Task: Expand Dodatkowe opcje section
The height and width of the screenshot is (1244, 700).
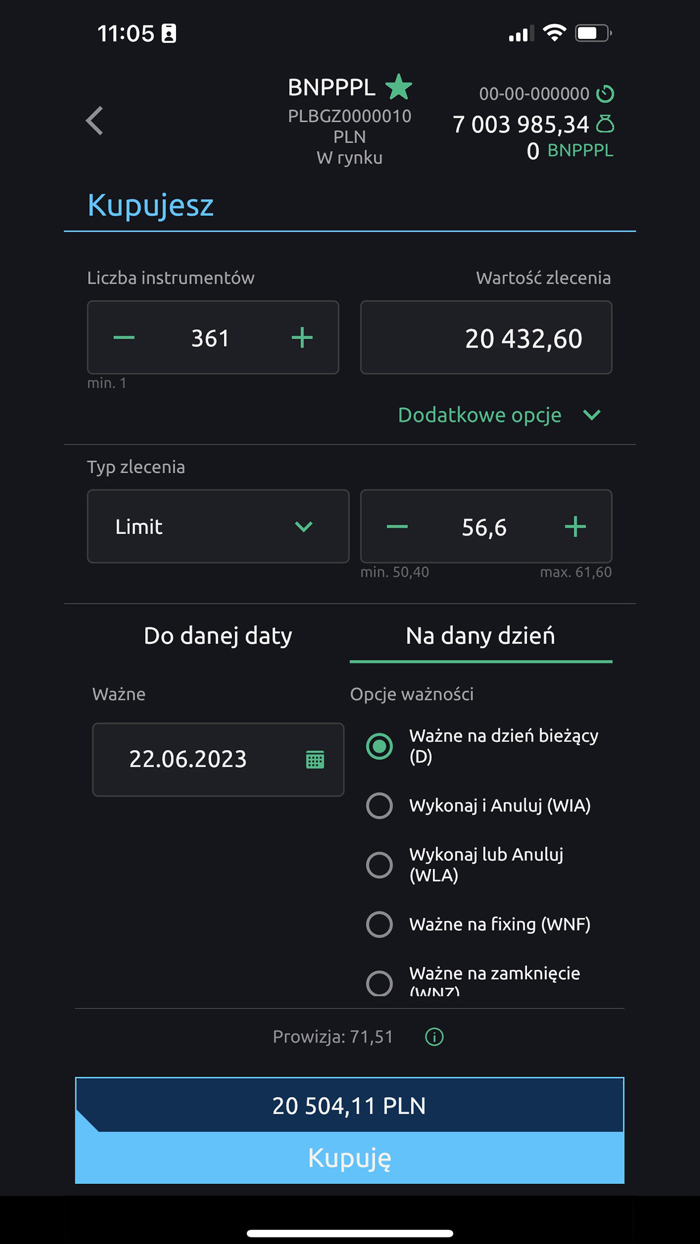Action: [499, 415]
